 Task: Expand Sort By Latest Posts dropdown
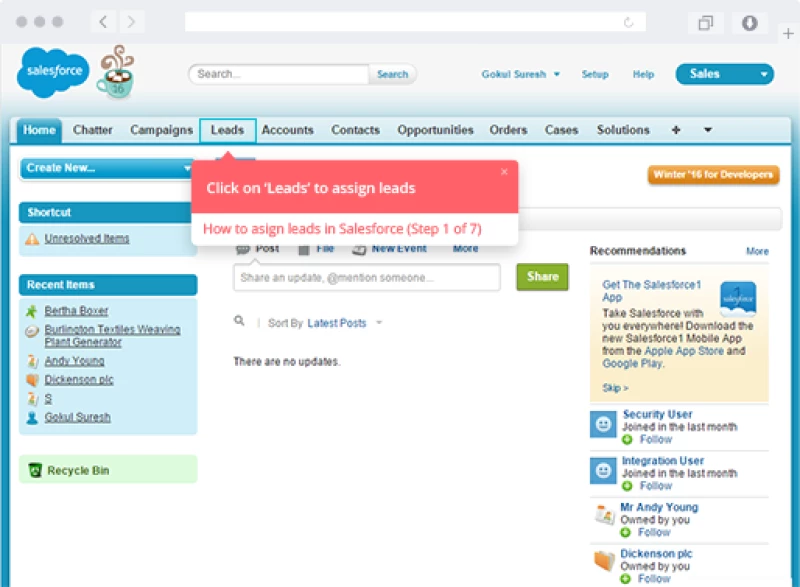point(379,323)
